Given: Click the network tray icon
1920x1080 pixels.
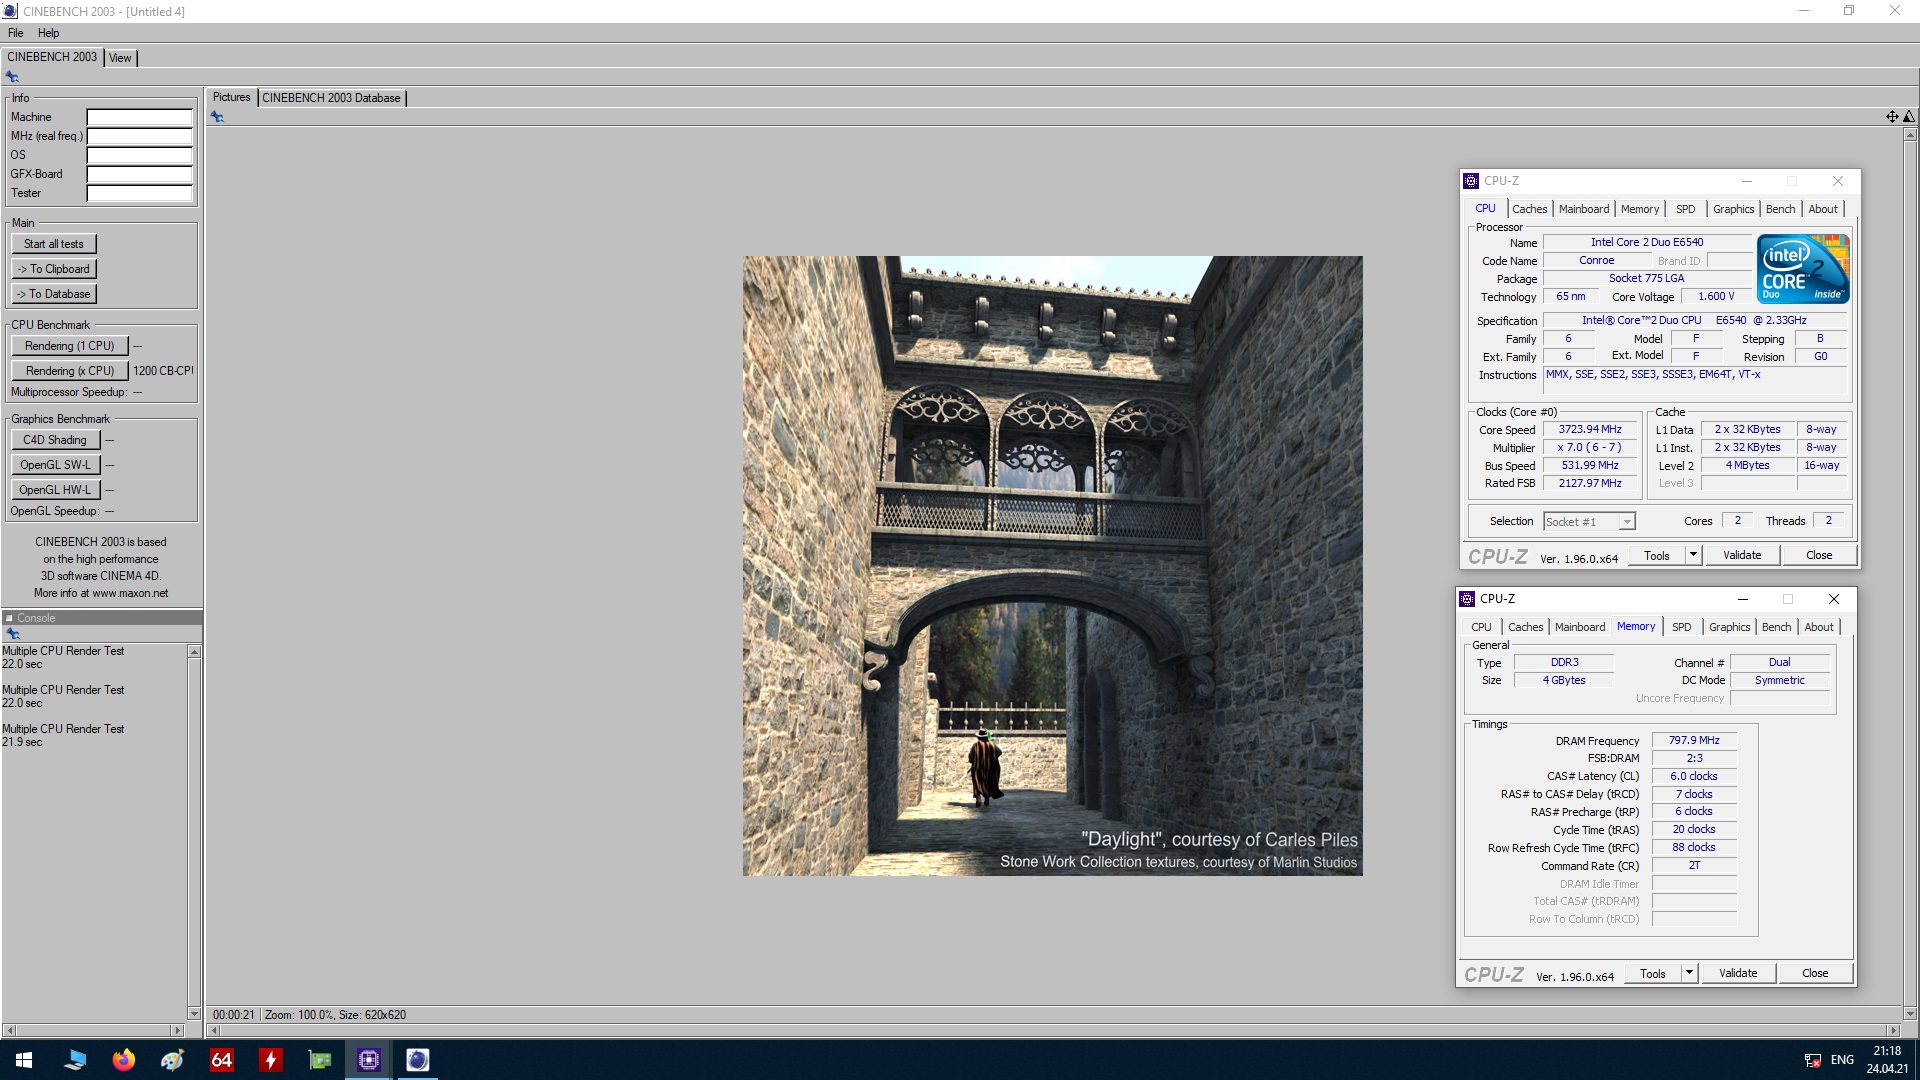Looking at the screenshot, I should pyautogui.click(x=1812, y=1060).
